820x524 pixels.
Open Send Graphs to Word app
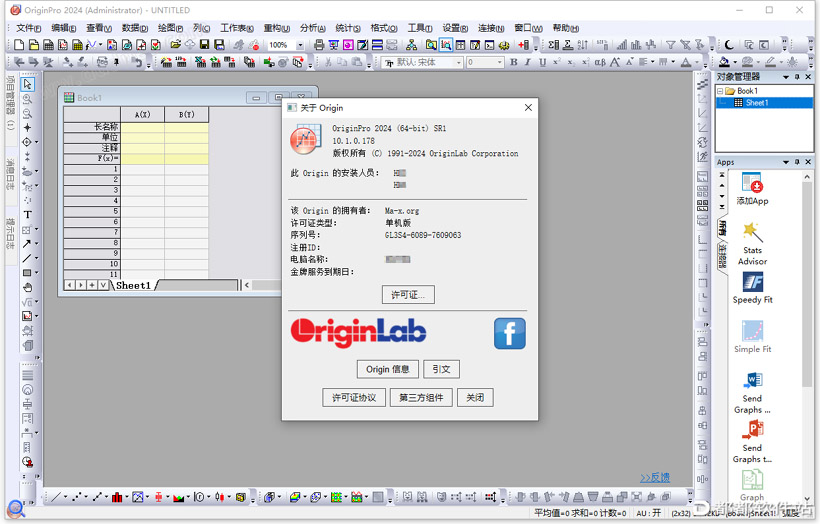(752, 392)
